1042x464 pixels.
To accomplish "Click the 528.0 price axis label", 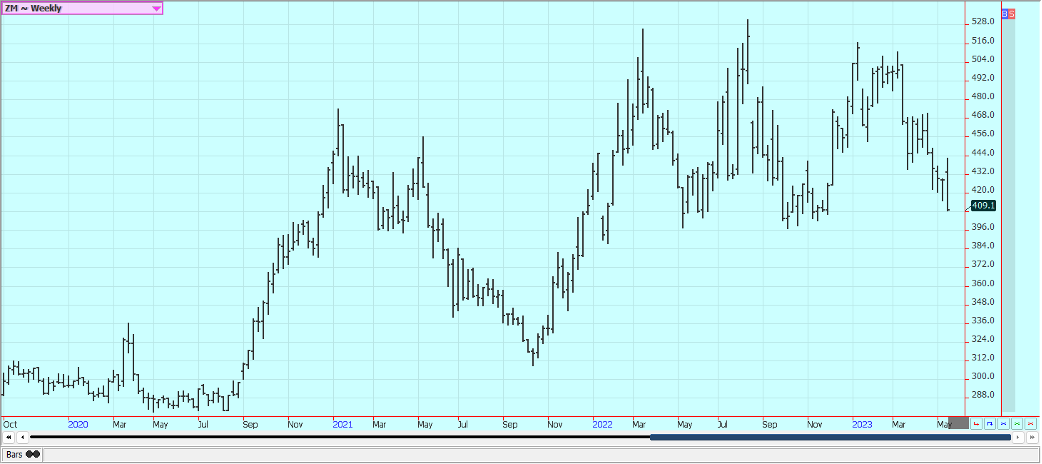I will pos(983,22).
